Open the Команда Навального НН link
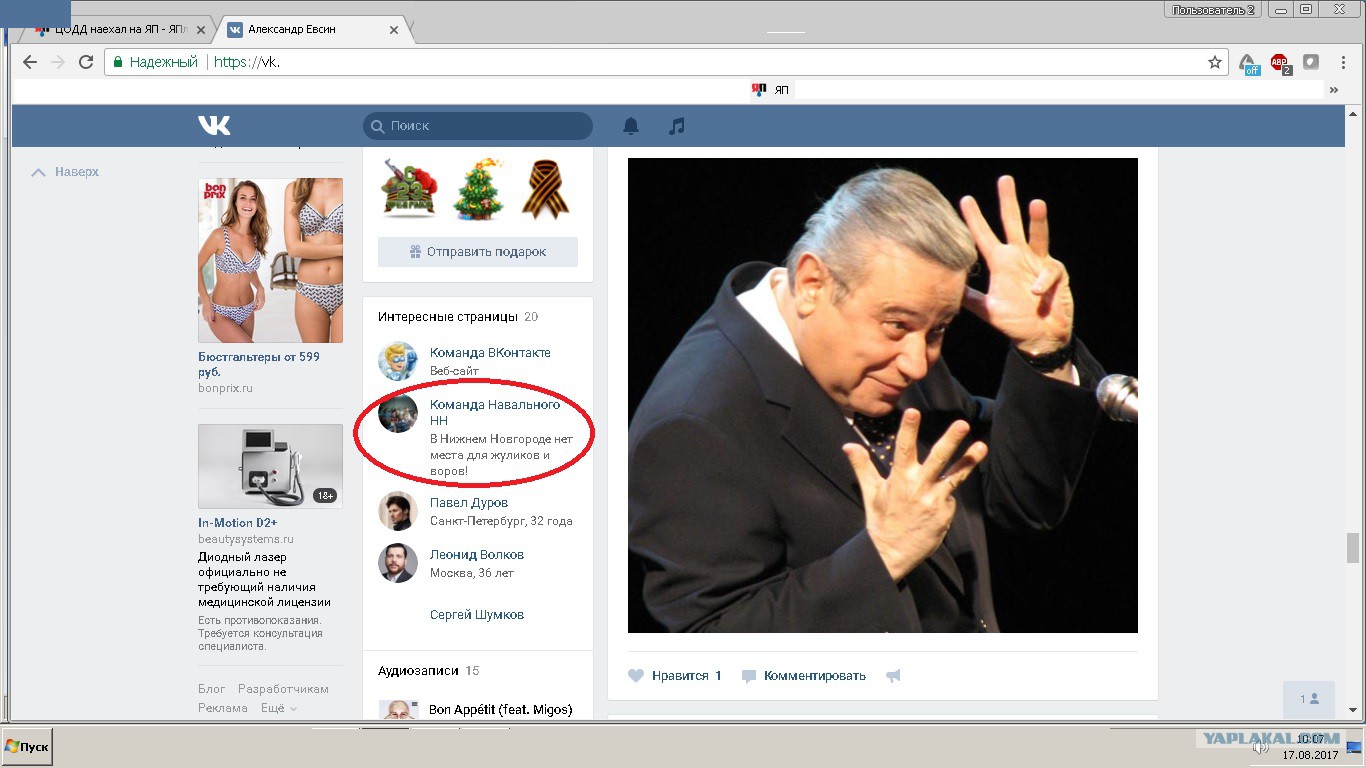 point(495,413)
